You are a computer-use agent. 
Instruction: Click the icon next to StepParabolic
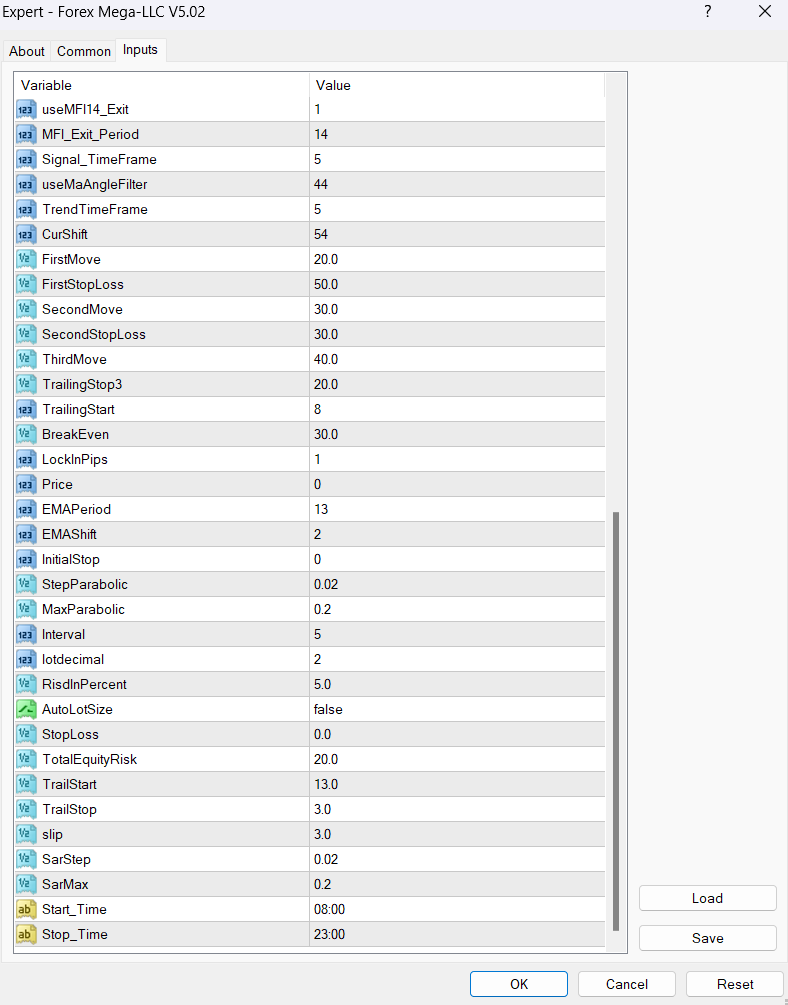(x=26, y=585)
